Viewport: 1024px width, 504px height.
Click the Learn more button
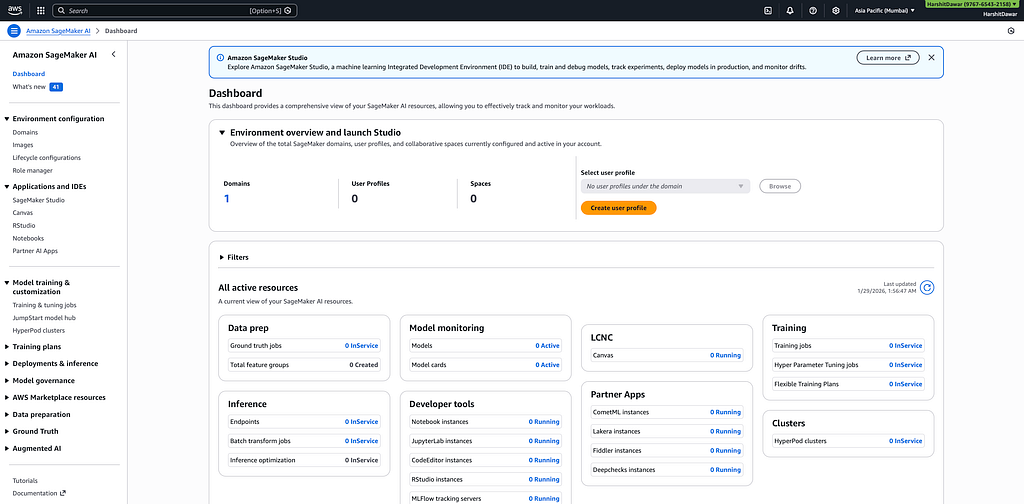click(x=888, y=57)
